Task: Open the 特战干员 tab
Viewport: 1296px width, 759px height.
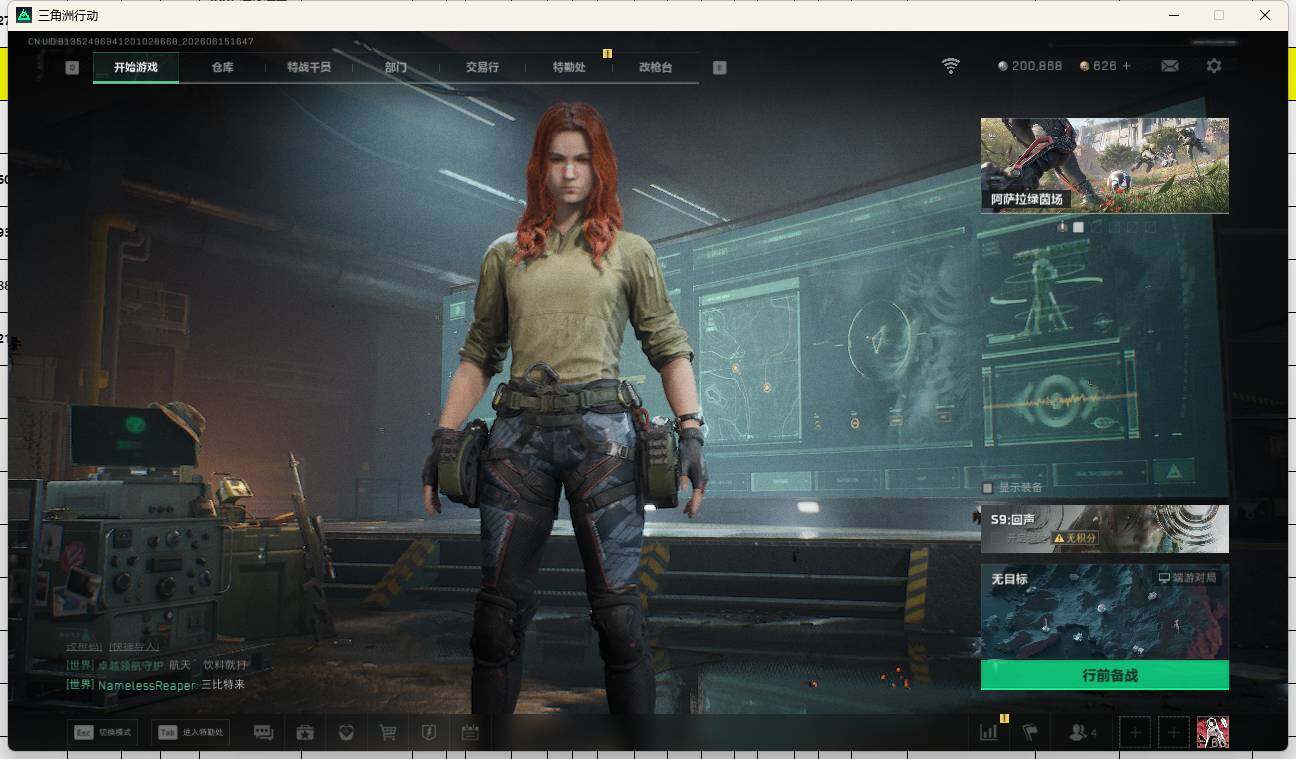Action: coord(308,67)
